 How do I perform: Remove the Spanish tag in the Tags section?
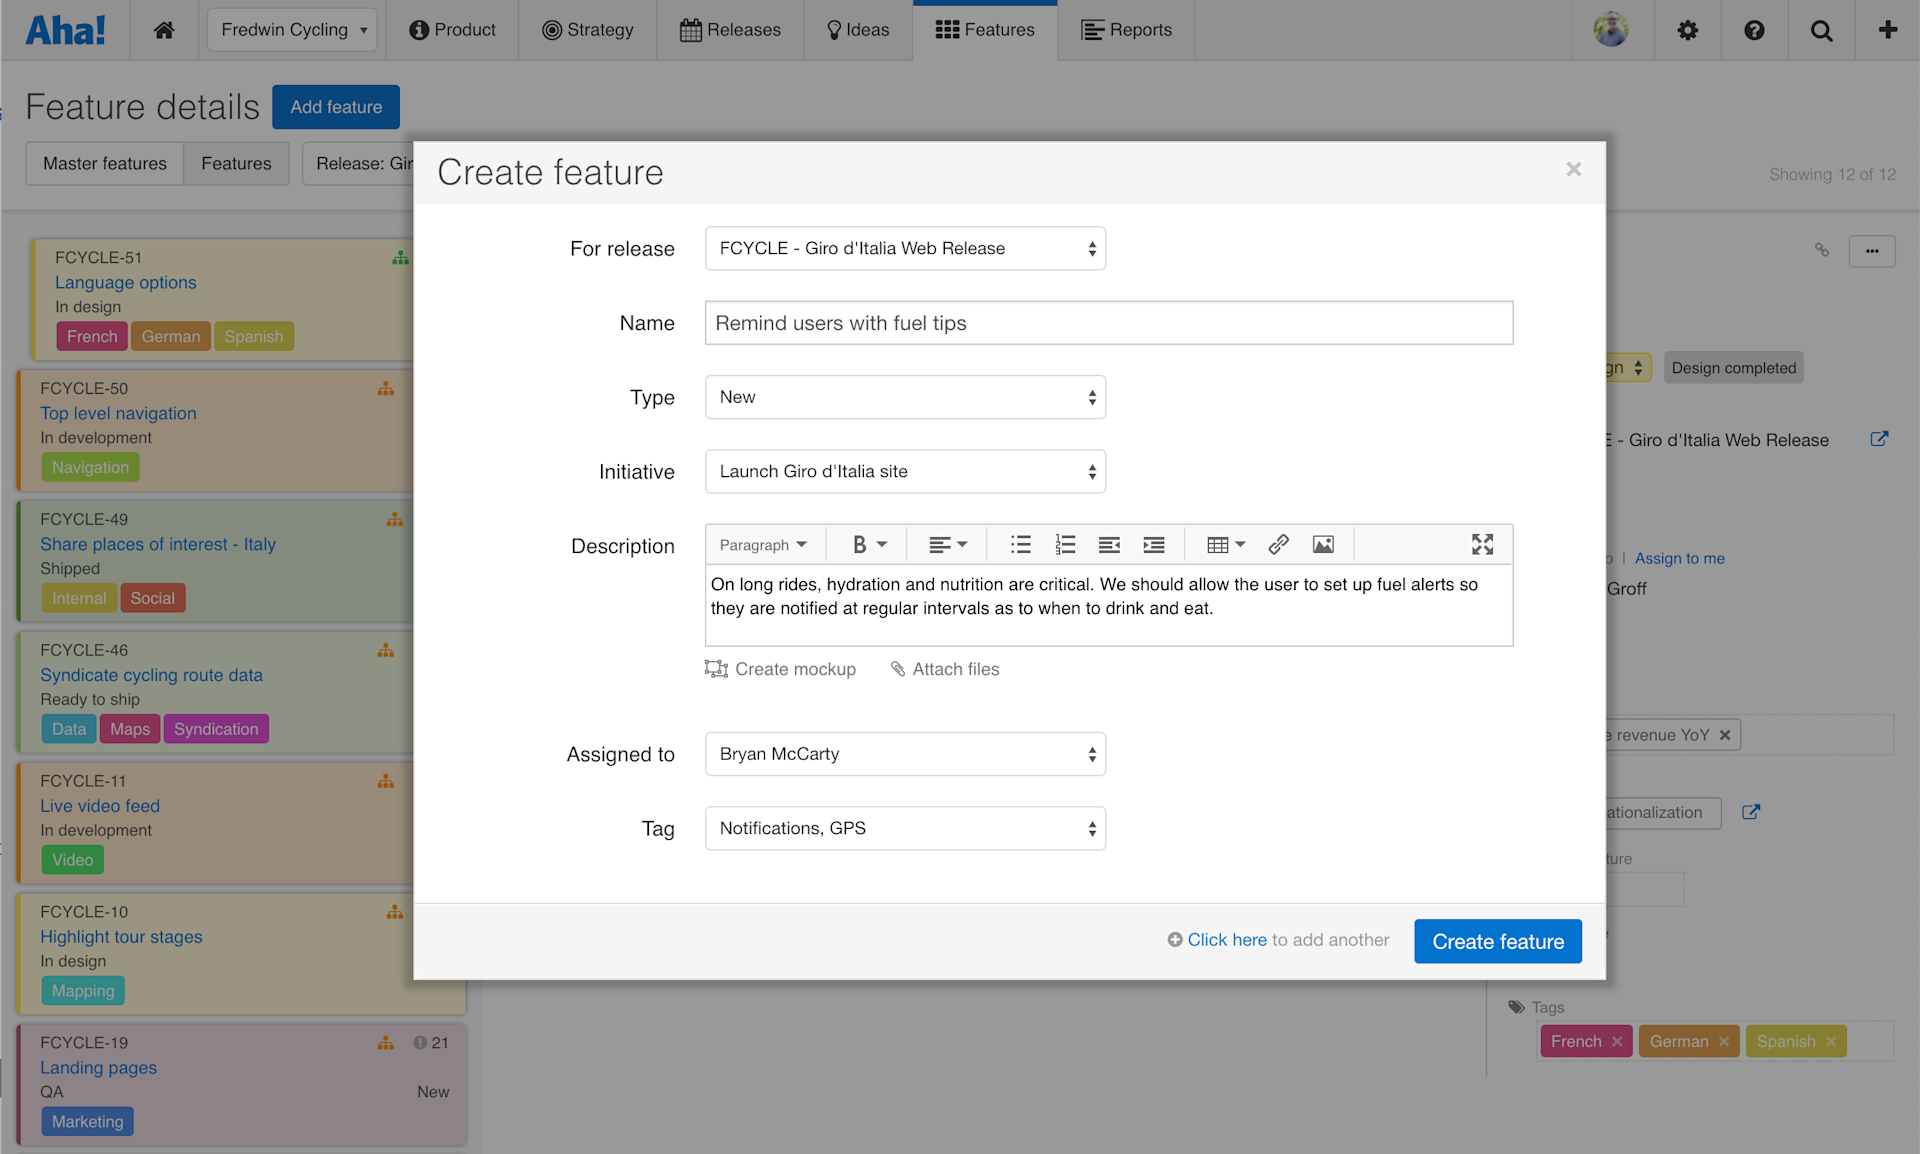tap(1830, 1041)
